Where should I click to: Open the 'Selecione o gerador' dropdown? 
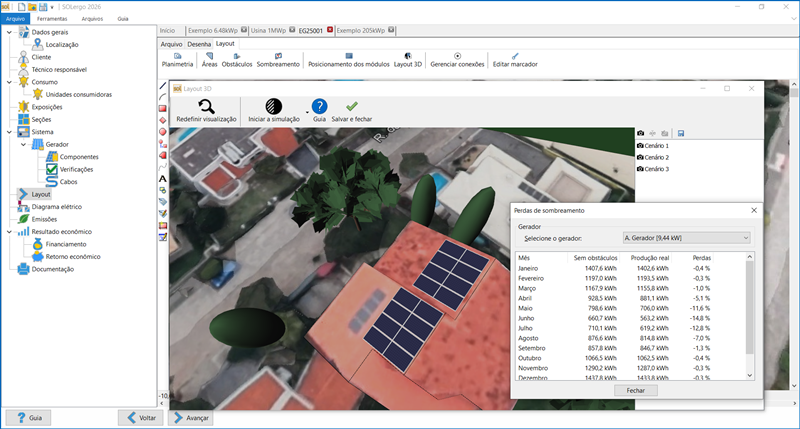685,237
